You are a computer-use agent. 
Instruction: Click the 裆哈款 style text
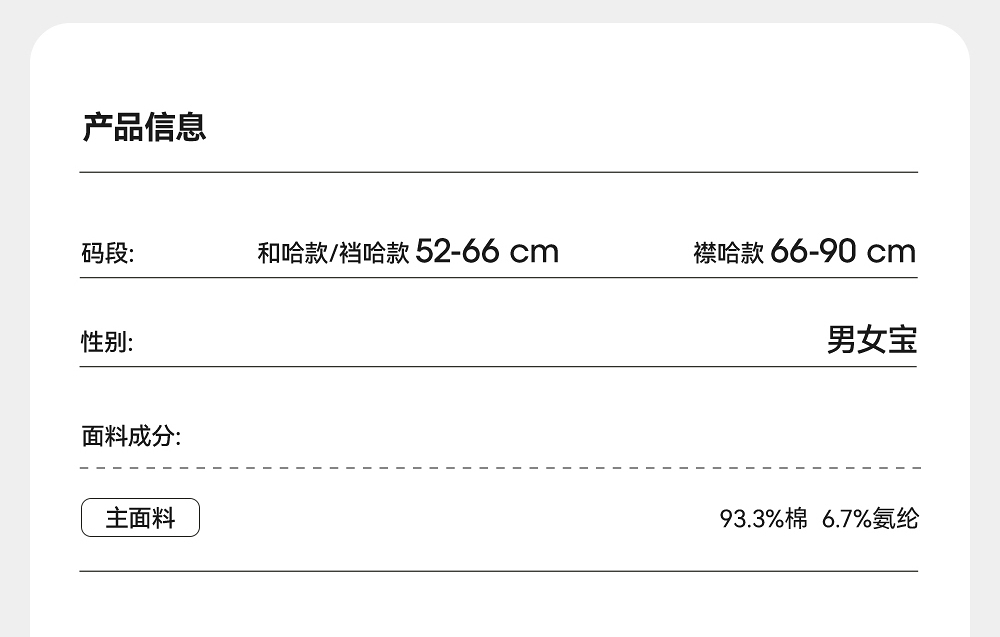374,253
